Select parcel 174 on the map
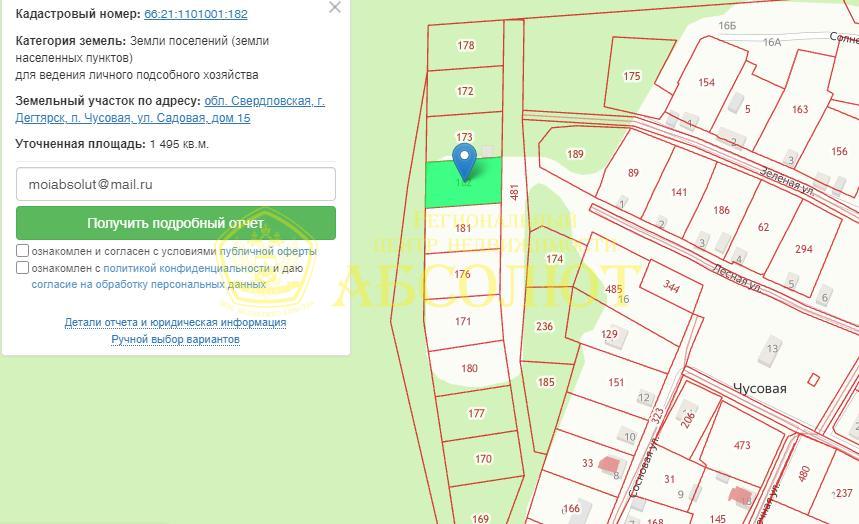Screen dimensions: 859x524 (554, 259)
